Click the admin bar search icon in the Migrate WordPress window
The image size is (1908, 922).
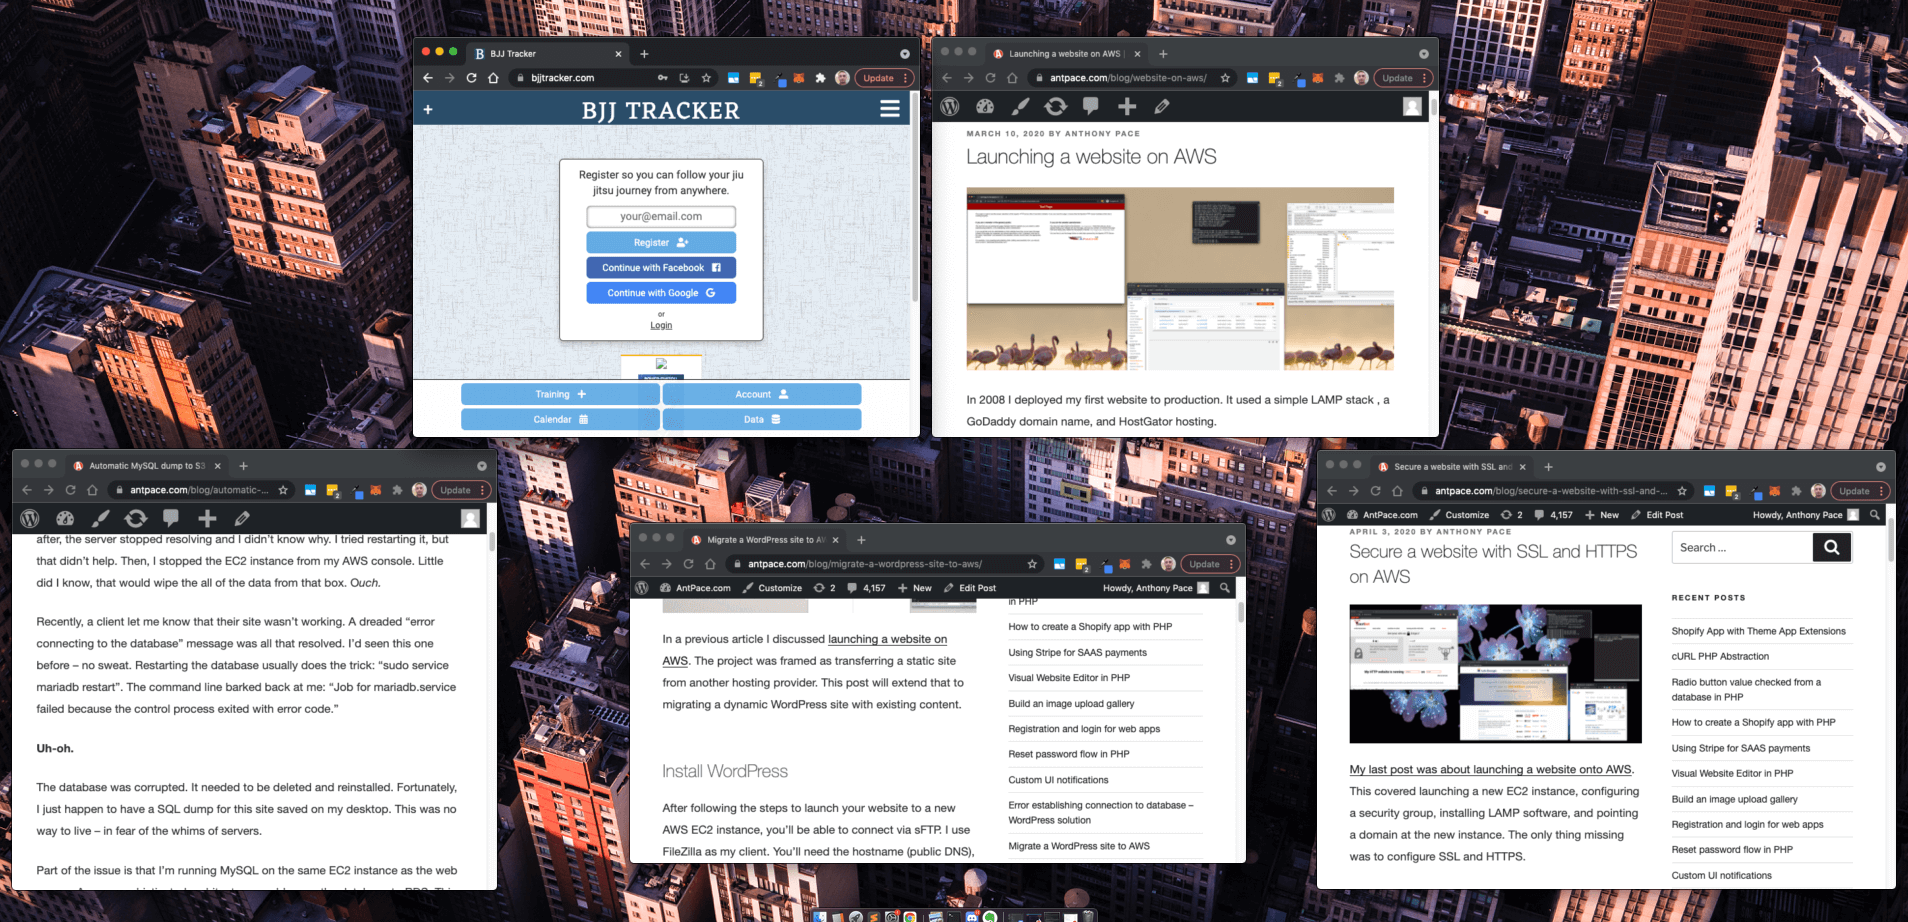pos(1225,588)
